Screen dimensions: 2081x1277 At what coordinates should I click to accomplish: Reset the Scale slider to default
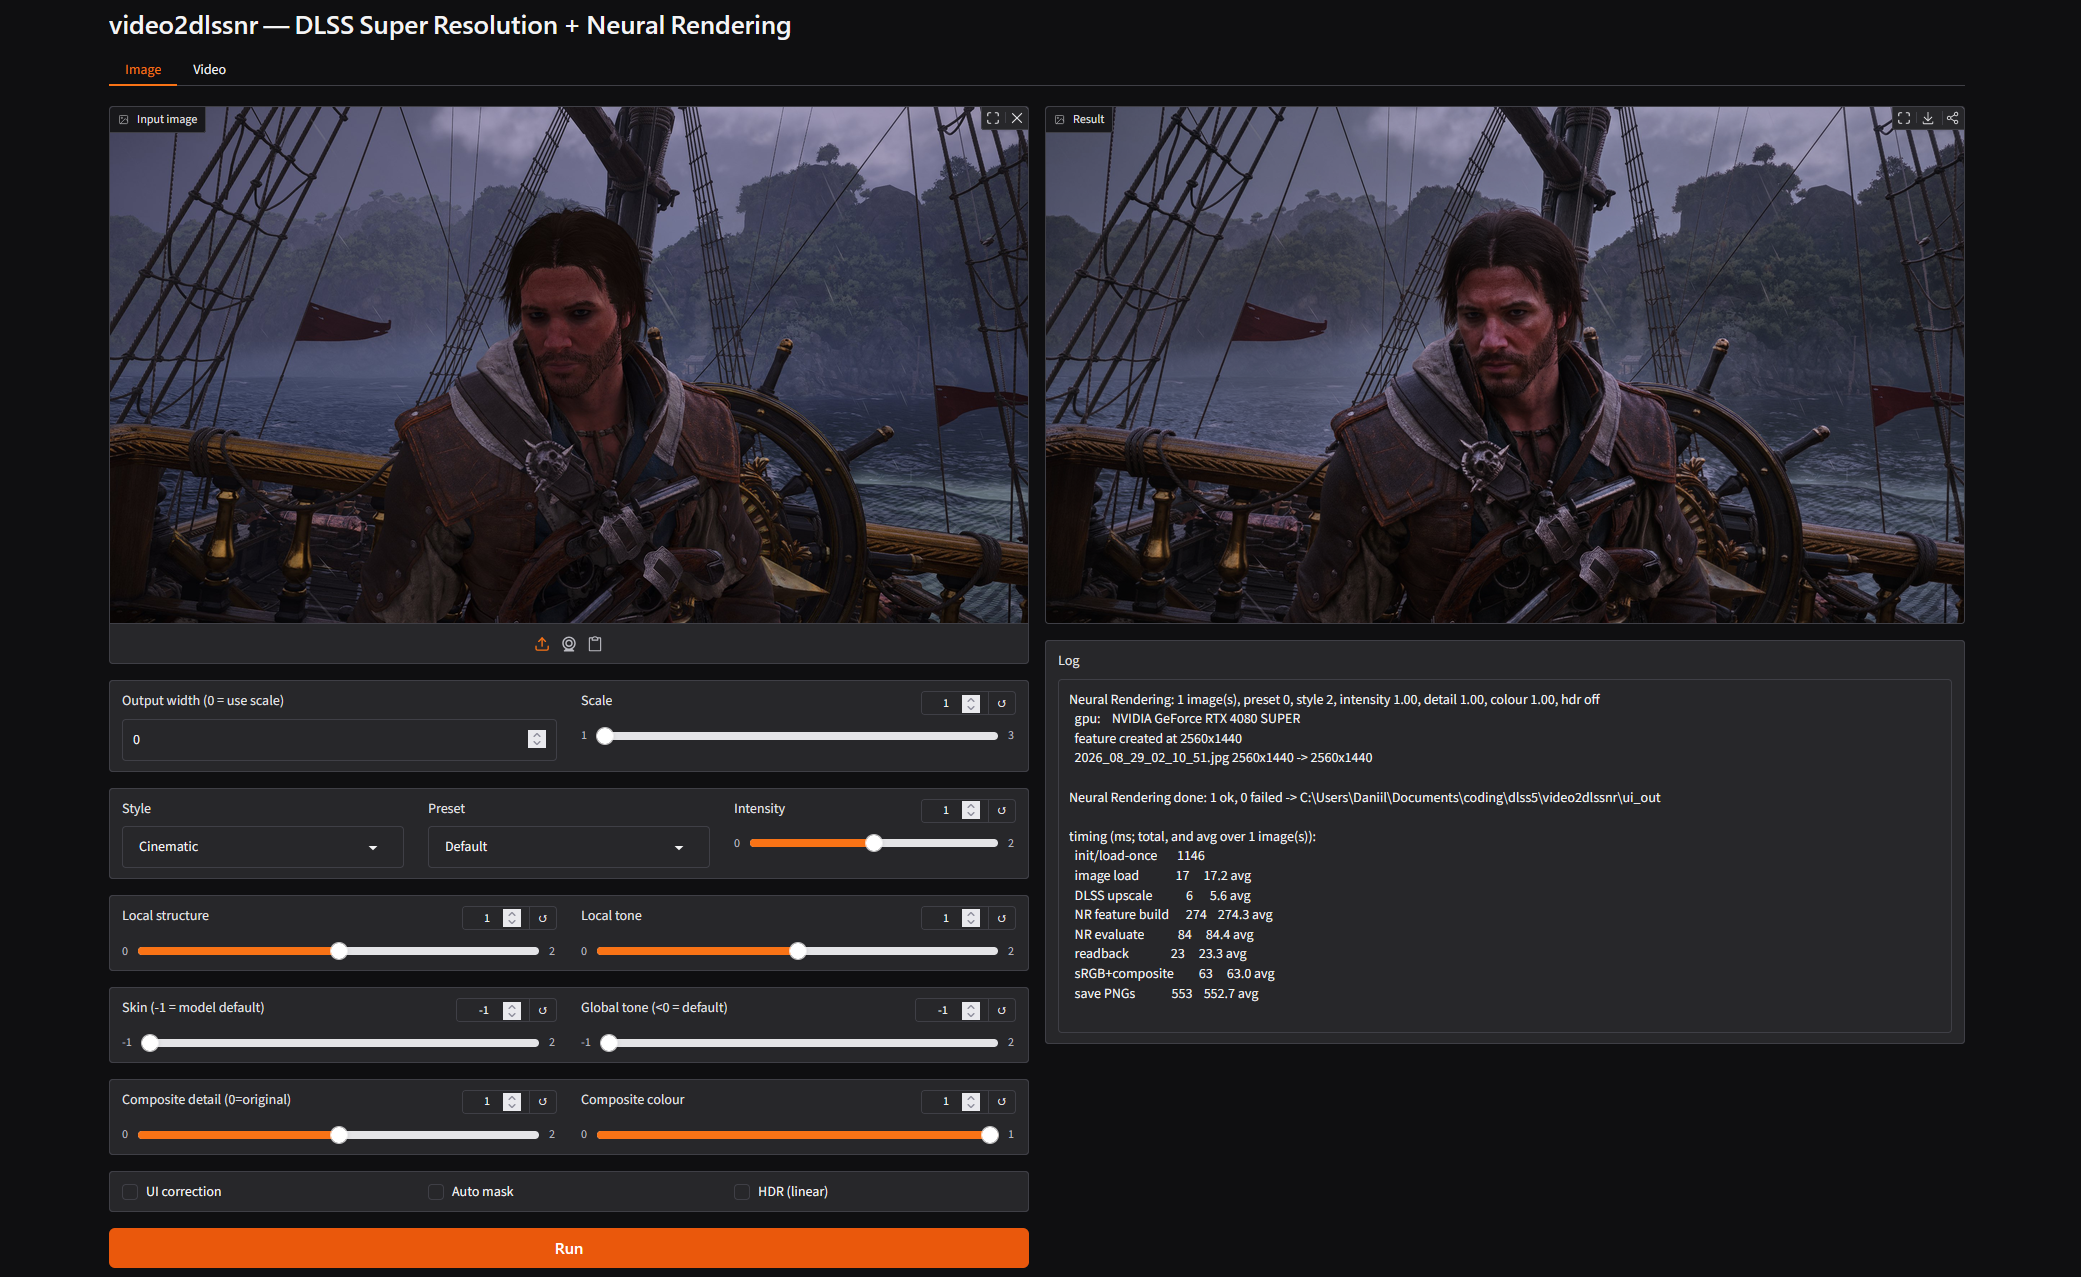coord(1002,703)
